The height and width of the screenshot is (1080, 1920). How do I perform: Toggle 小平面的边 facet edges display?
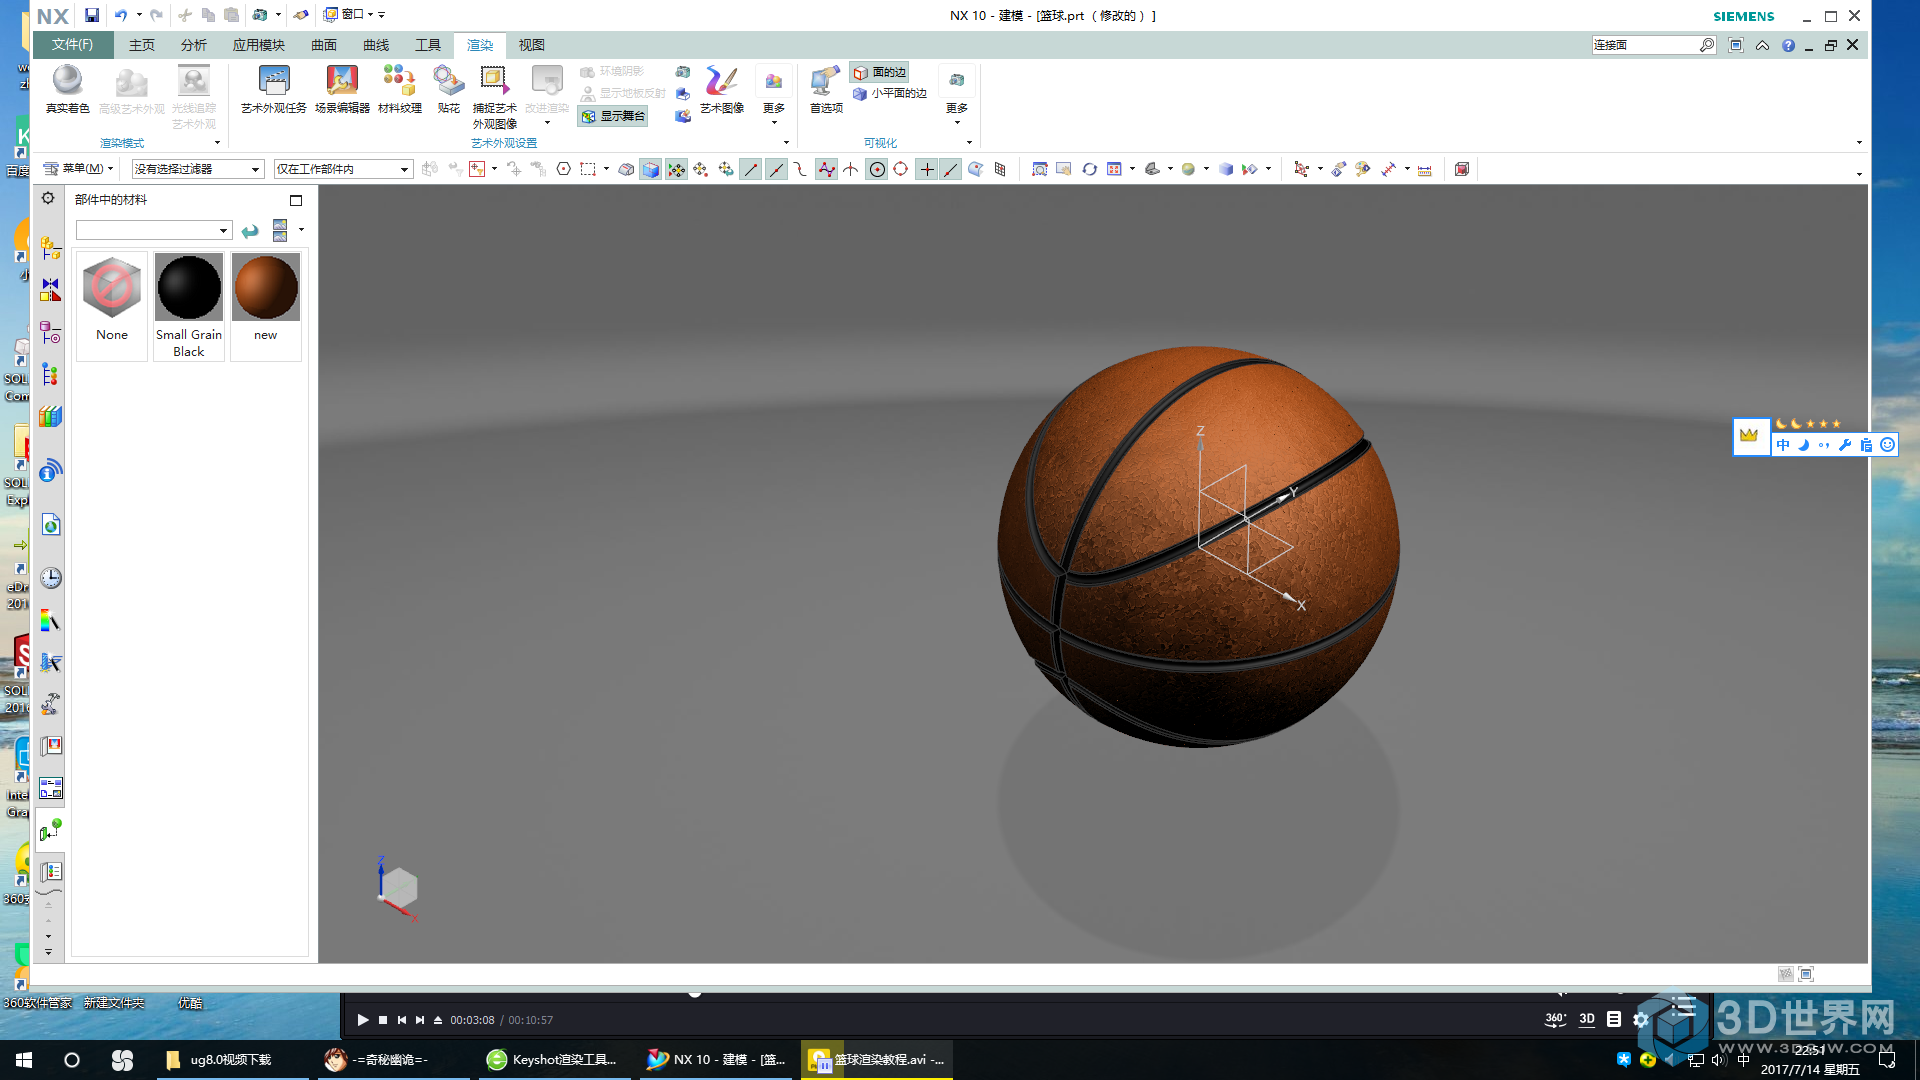point(890,93)
